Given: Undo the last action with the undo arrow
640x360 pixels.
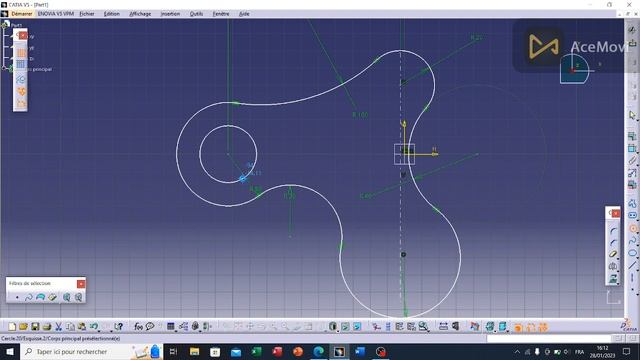Looking at the screenshot, I should (x=93, y=327).
